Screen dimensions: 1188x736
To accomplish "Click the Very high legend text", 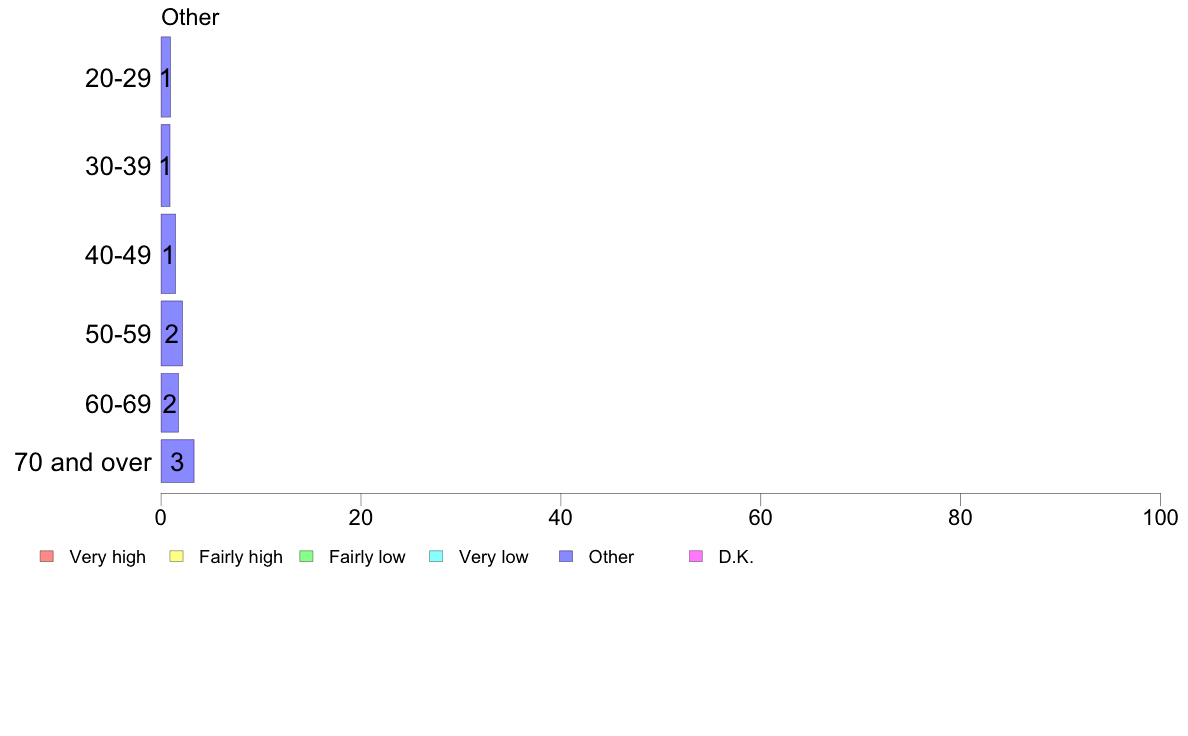I will point(108,557).
